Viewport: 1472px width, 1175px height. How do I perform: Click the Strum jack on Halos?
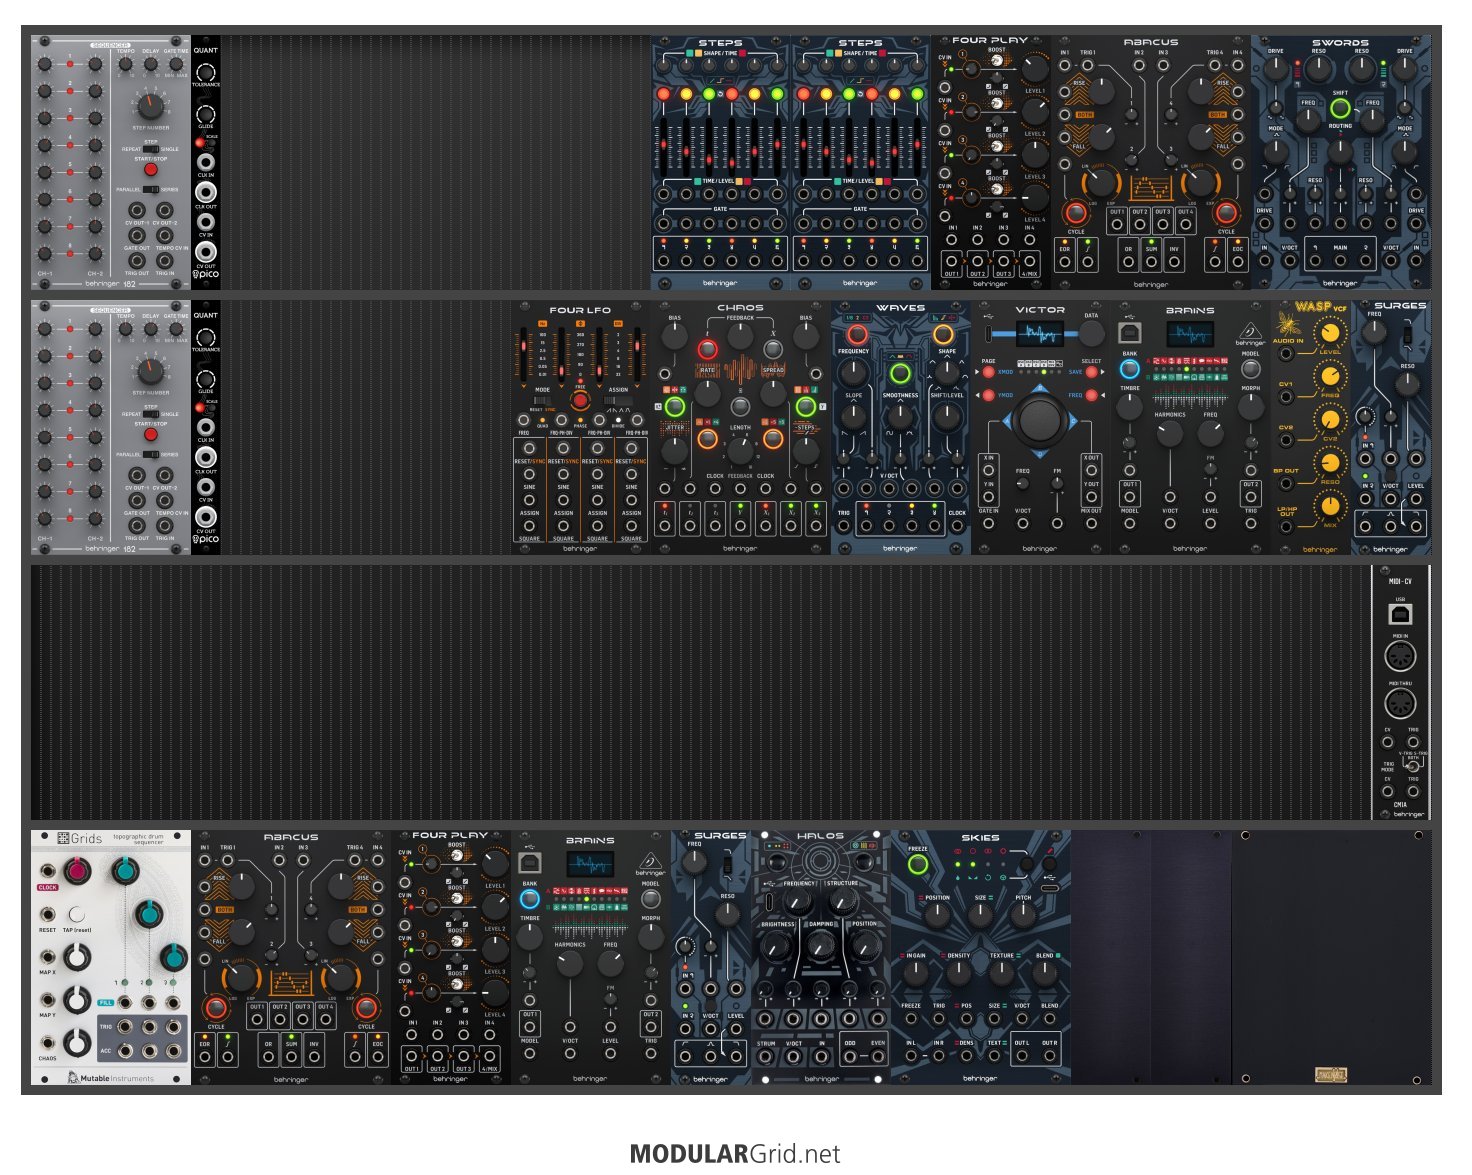tap(767, 1057)
